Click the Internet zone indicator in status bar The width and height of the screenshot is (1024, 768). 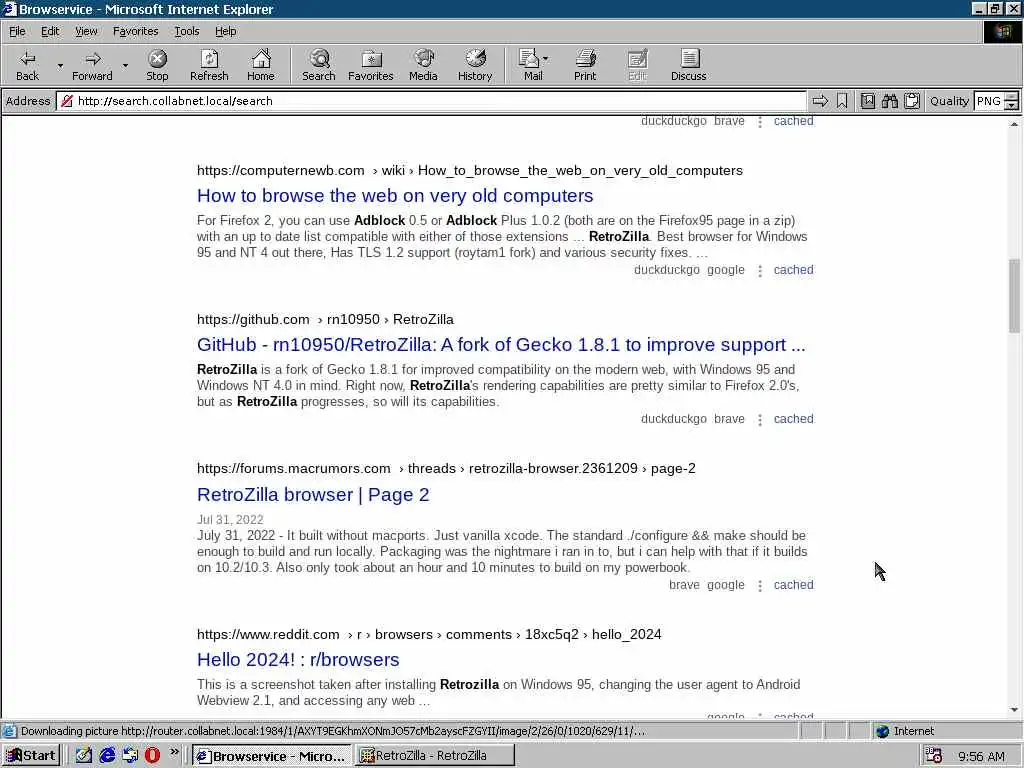(906, 731)
